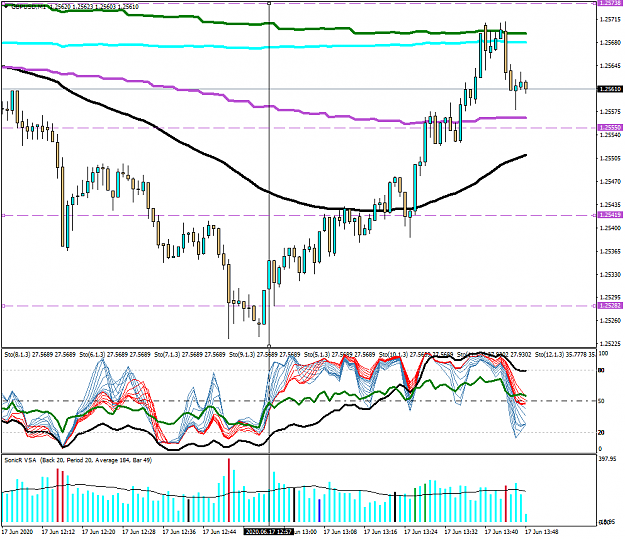This screenshot has height=539, width=625.
Task: Click the 1.25680 price scale value
Action: click(x=610, y=42)
